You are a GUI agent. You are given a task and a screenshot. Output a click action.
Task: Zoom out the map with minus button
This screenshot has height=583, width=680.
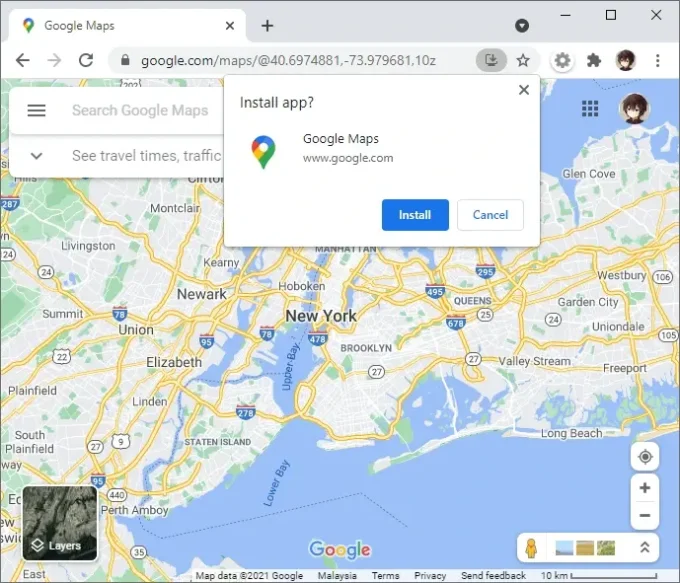click(645, 516)
